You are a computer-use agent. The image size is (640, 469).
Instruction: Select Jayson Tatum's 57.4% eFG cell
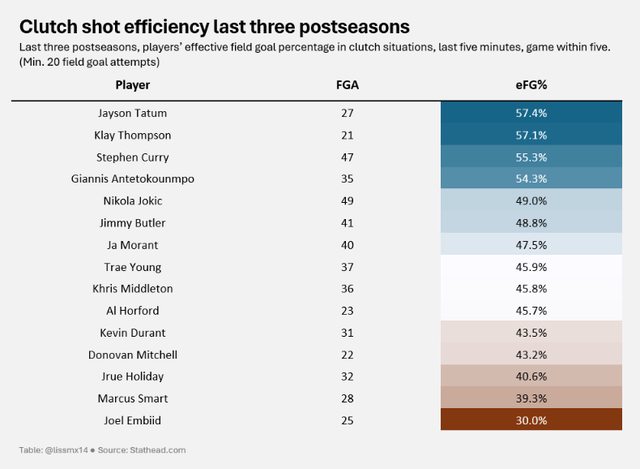532,114
